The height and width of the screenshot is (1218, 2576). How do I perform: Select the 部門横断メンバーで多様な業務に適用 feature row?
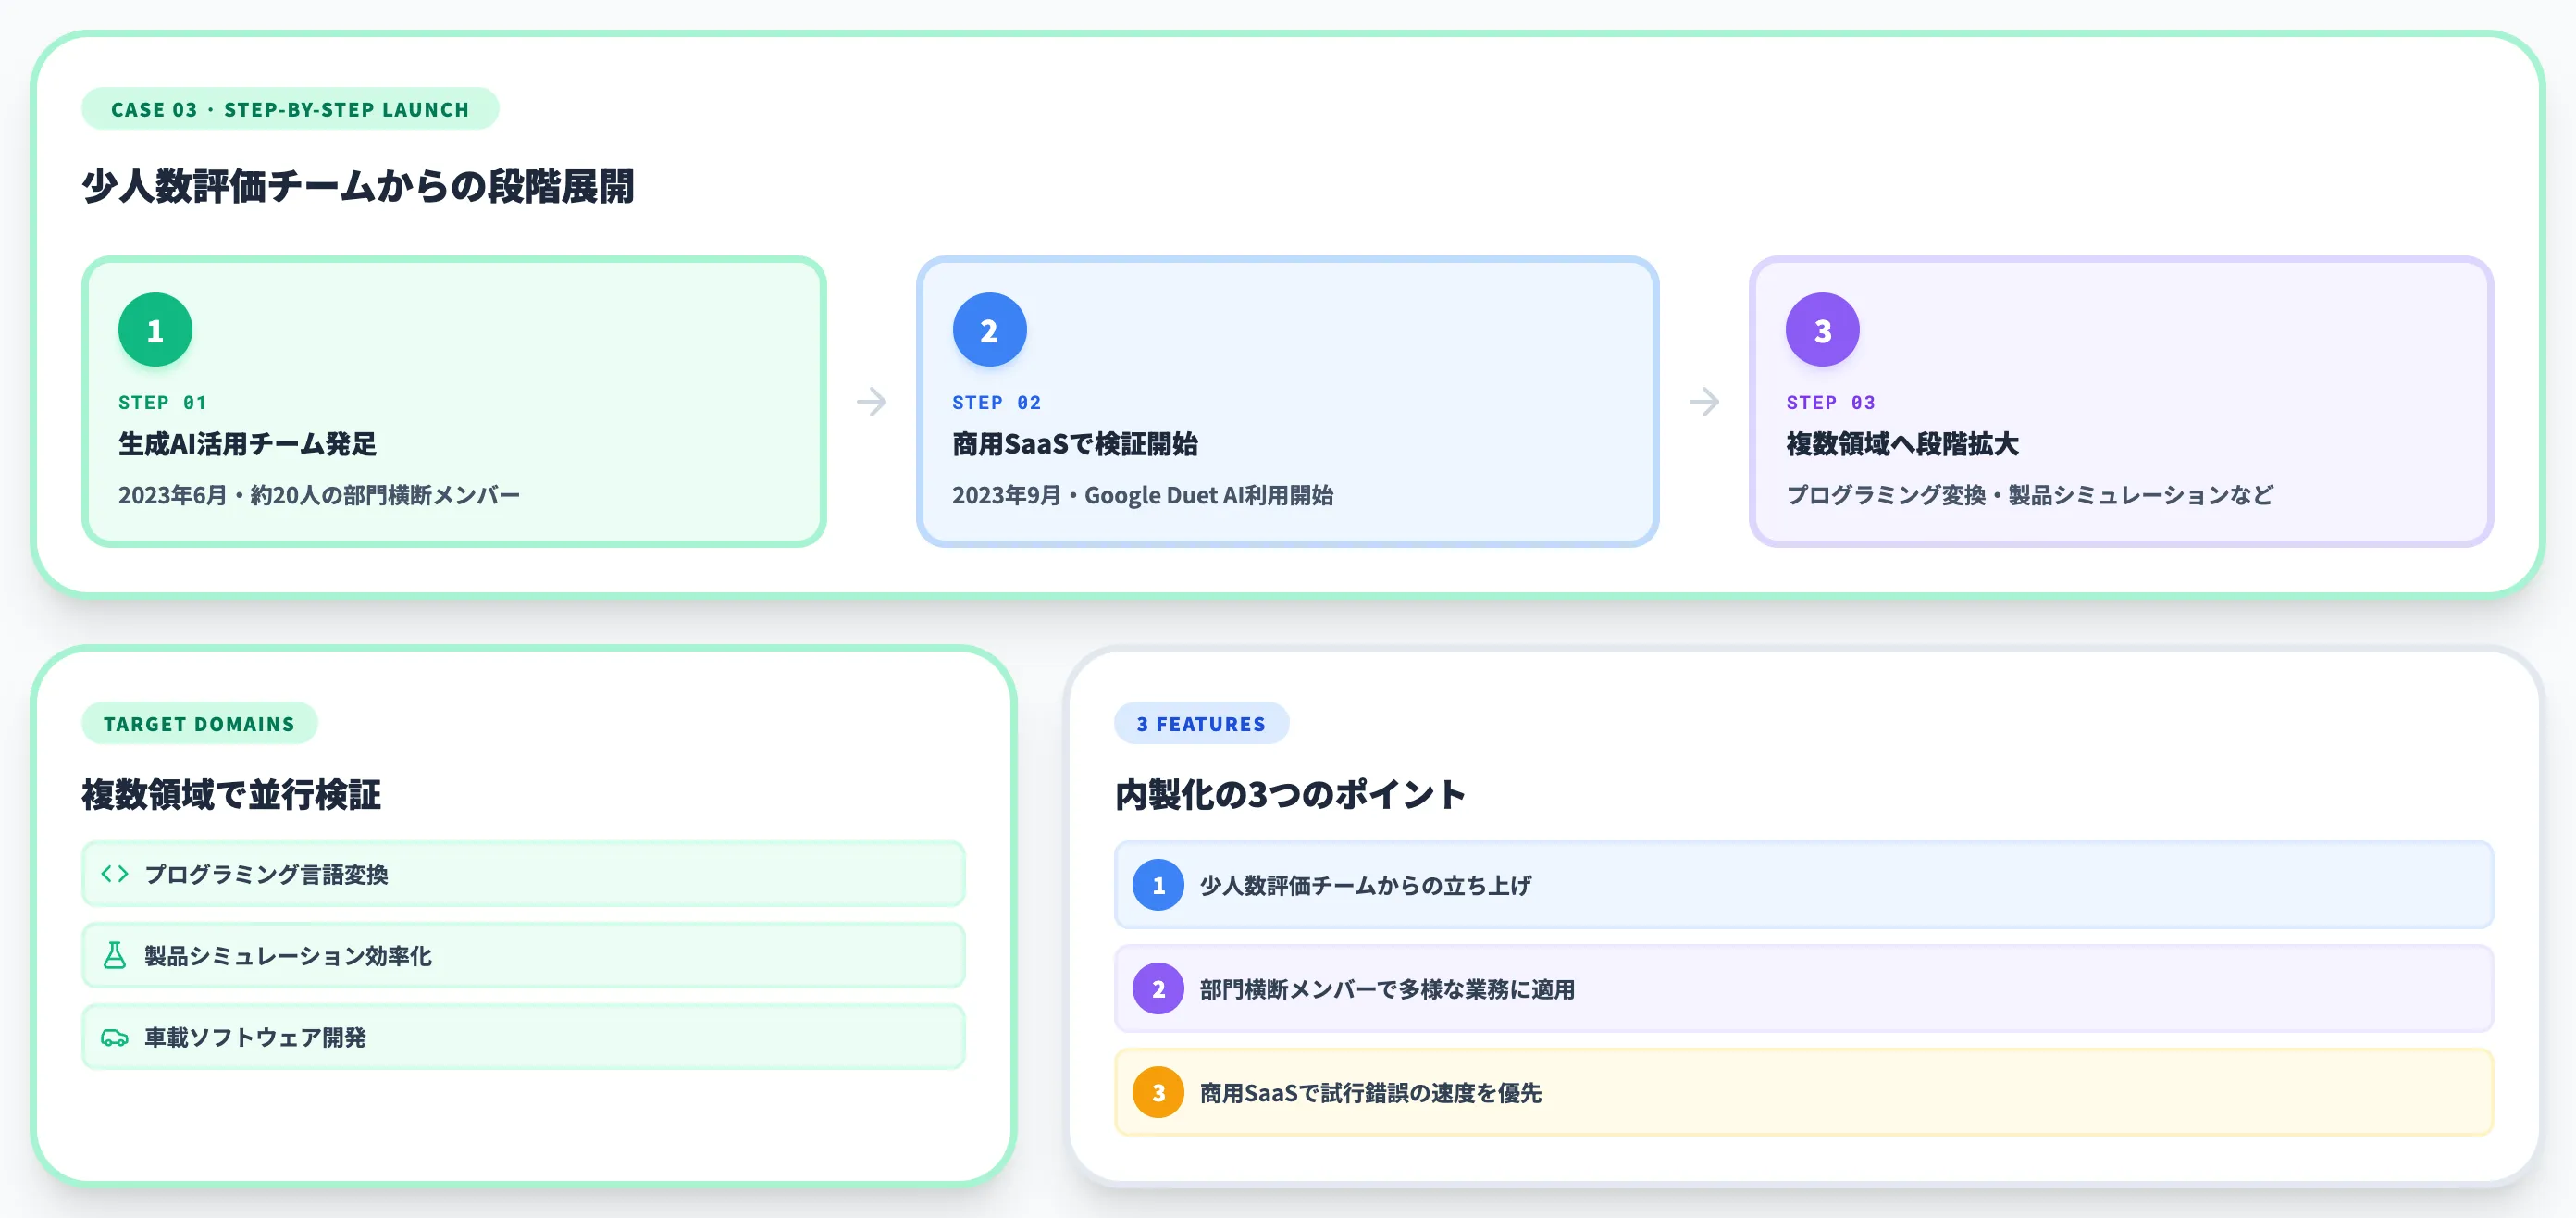[x=1804, y=989]
